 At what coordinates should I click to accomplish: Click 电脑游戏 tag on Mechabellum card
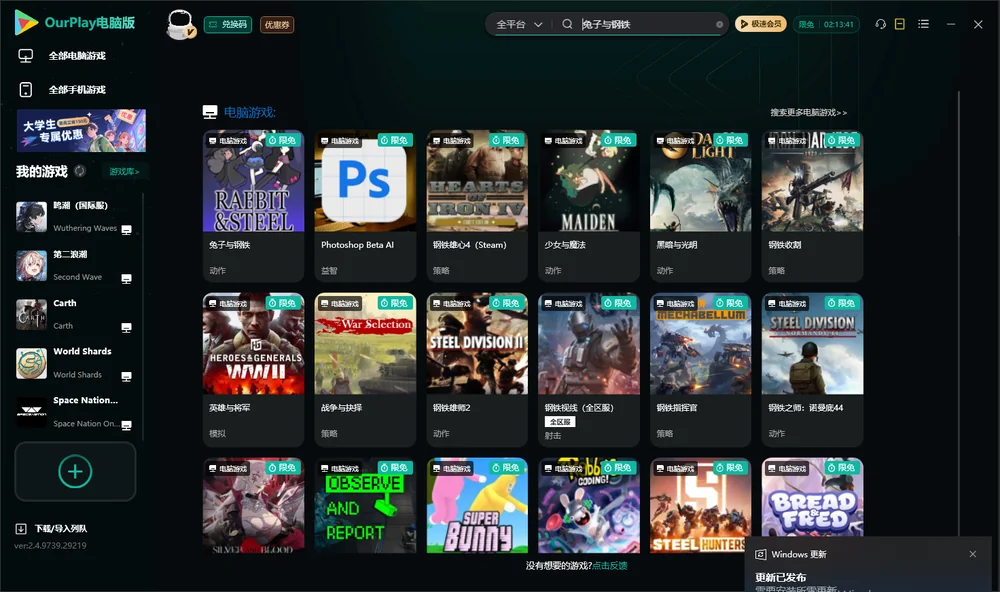pos(675,303)
